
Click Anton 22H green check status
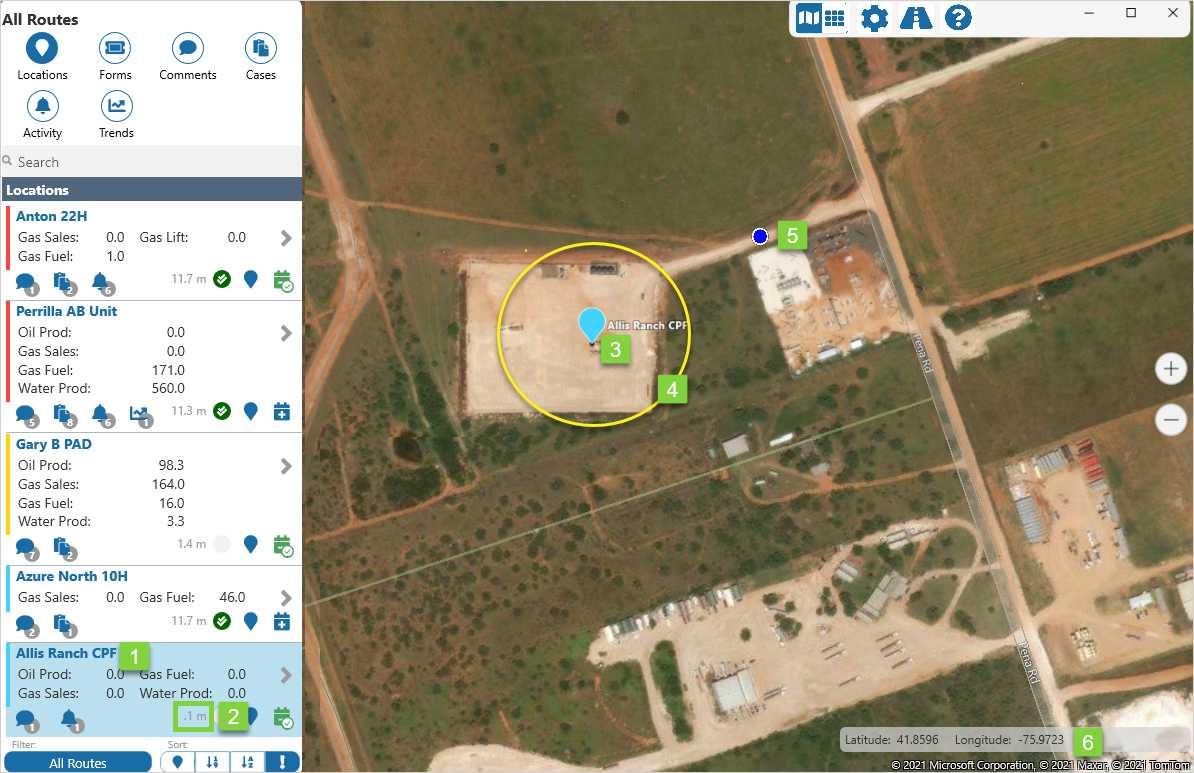[x=222, y=279]
